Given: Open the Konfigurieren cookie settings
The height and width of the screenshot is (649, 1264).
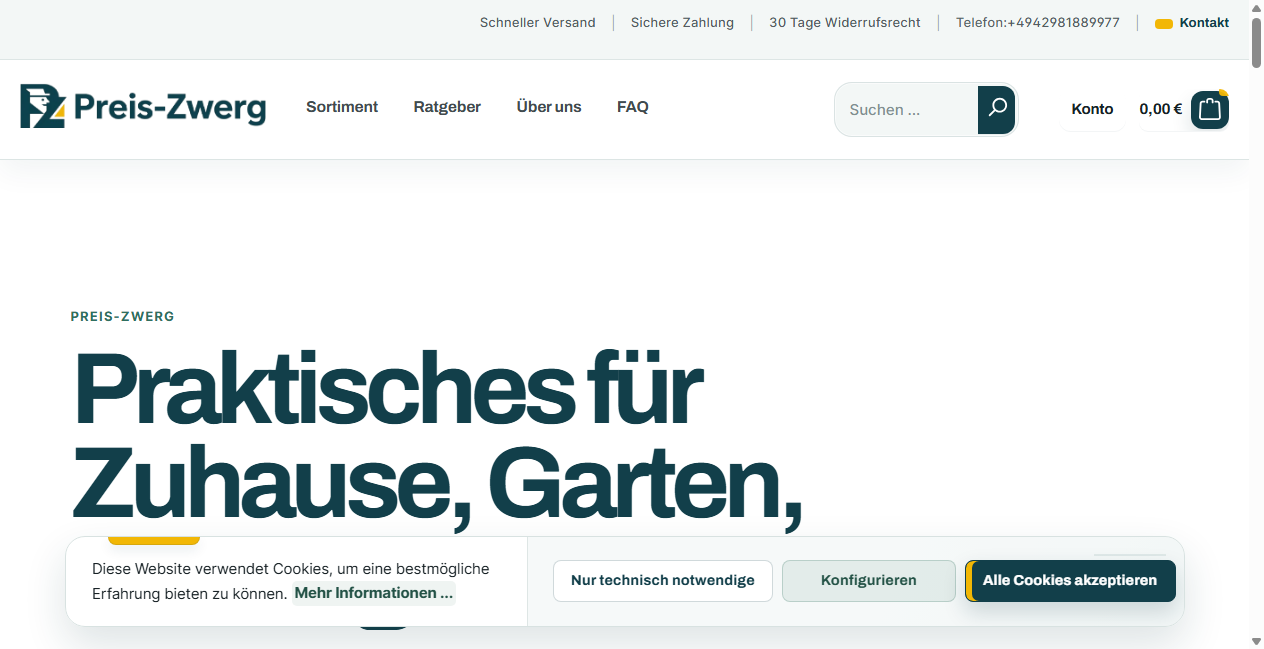Looking at the screenshot, I should (869, 581).
